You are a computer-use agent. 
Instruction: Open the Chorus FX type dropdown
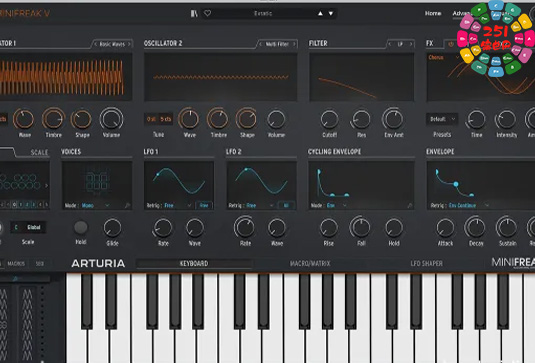point(444,57)
